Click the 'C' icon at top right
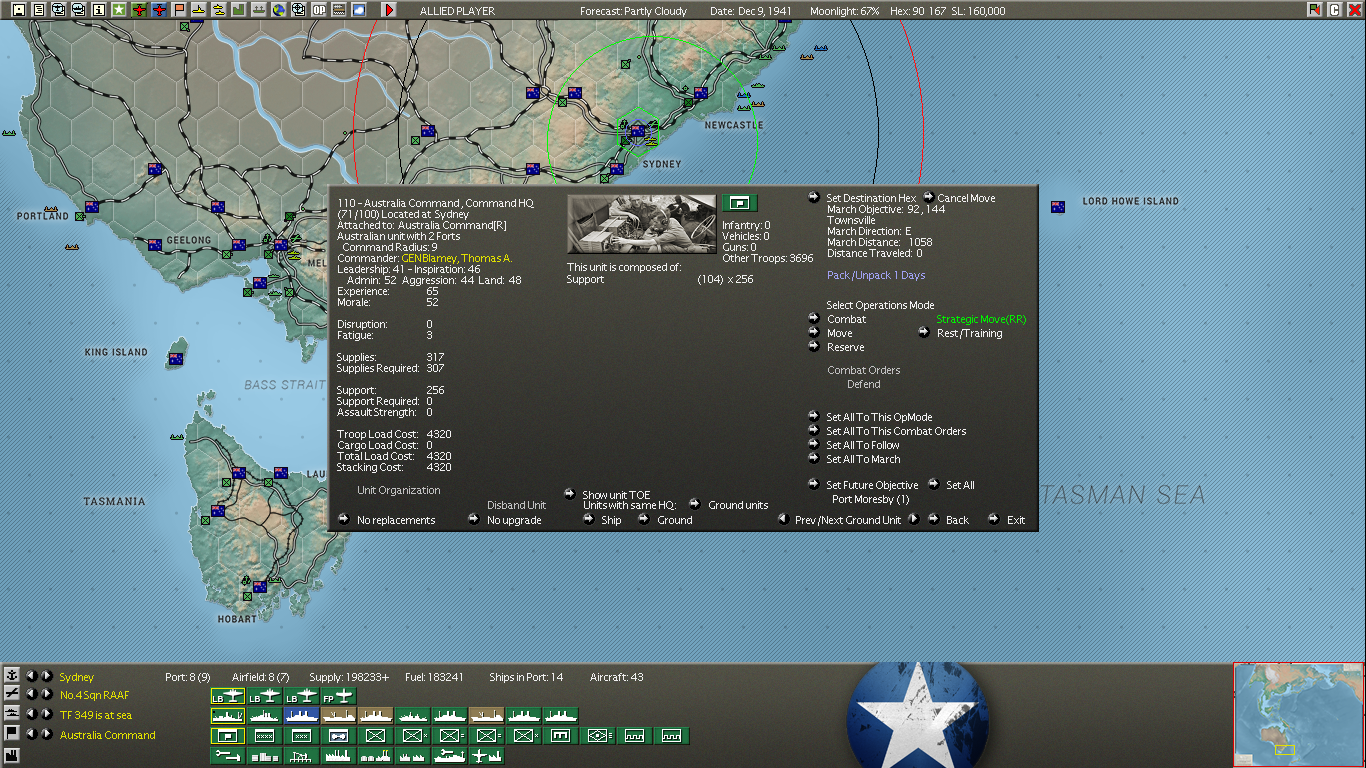Screen dimensions: 1366x768 (1334, 10)
